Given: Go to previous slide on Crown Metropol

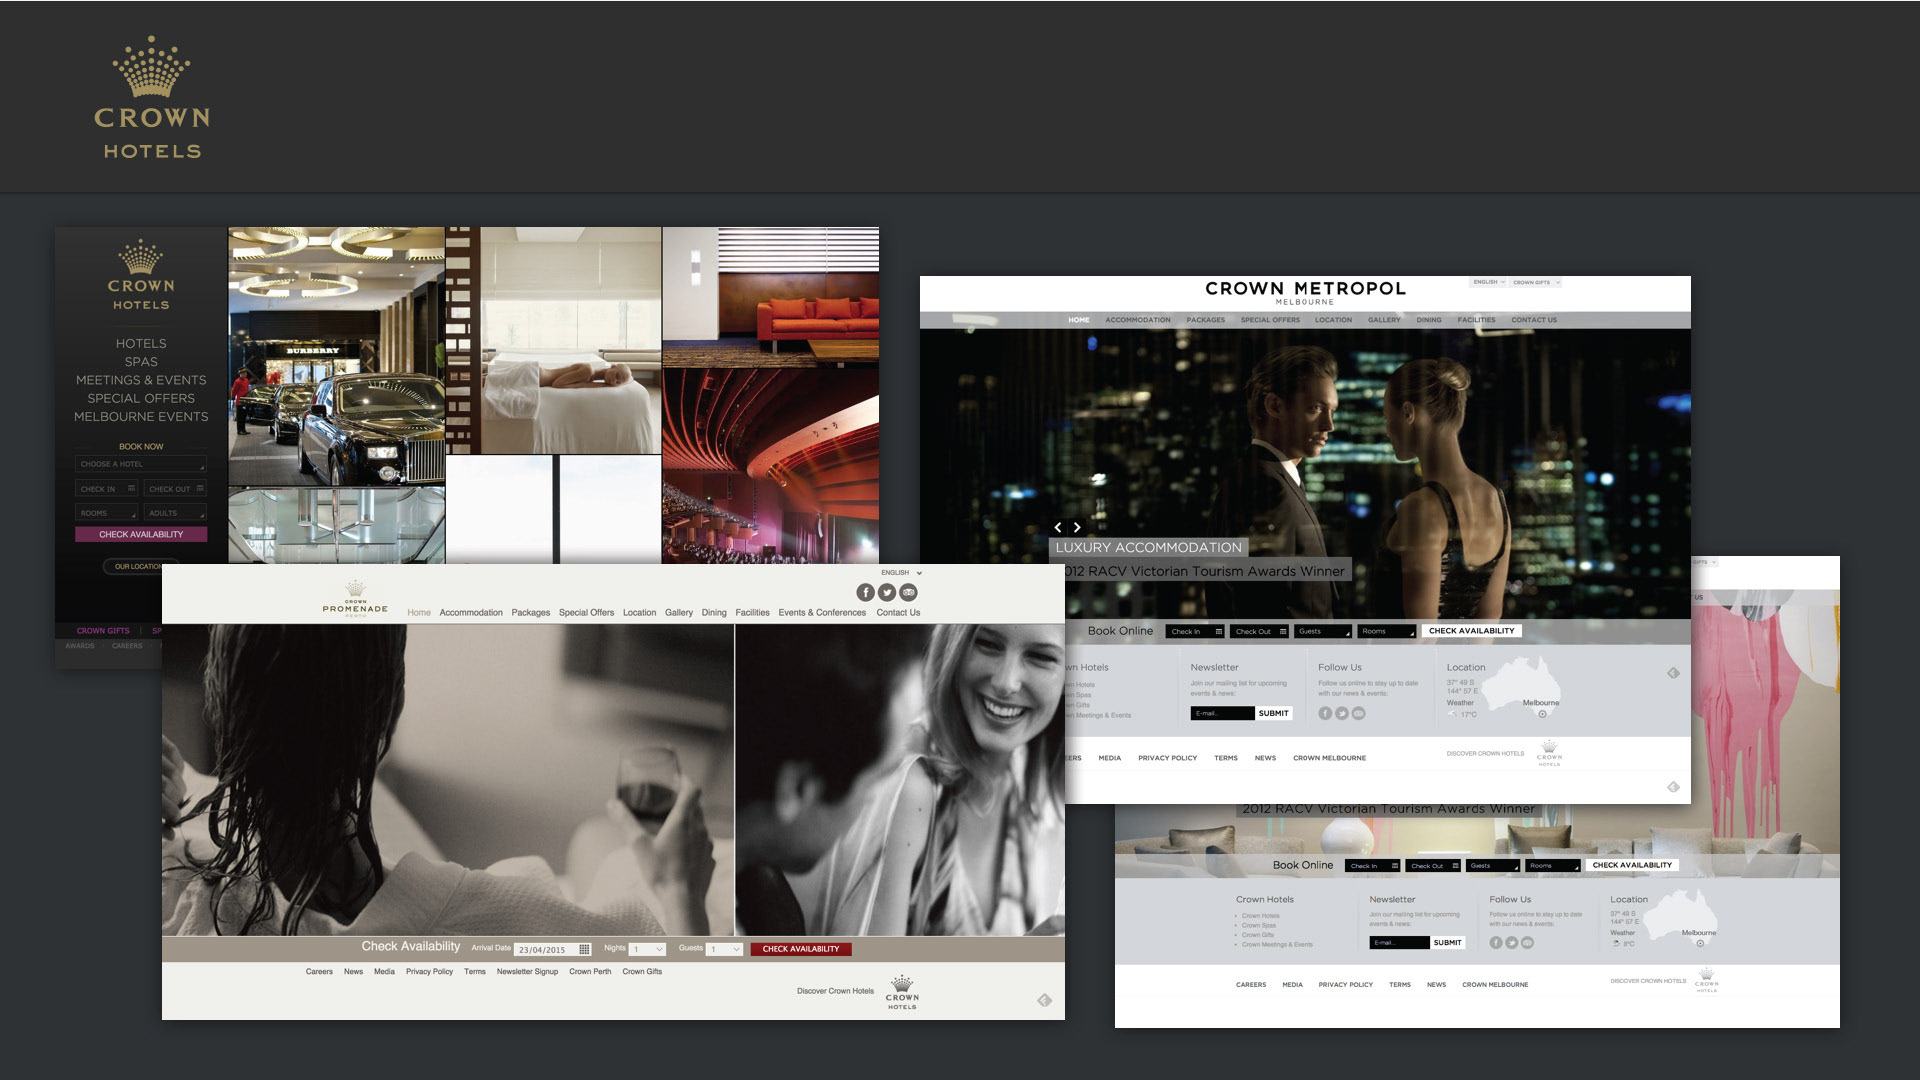Looking at the screenshot, I should point(1058,527).
